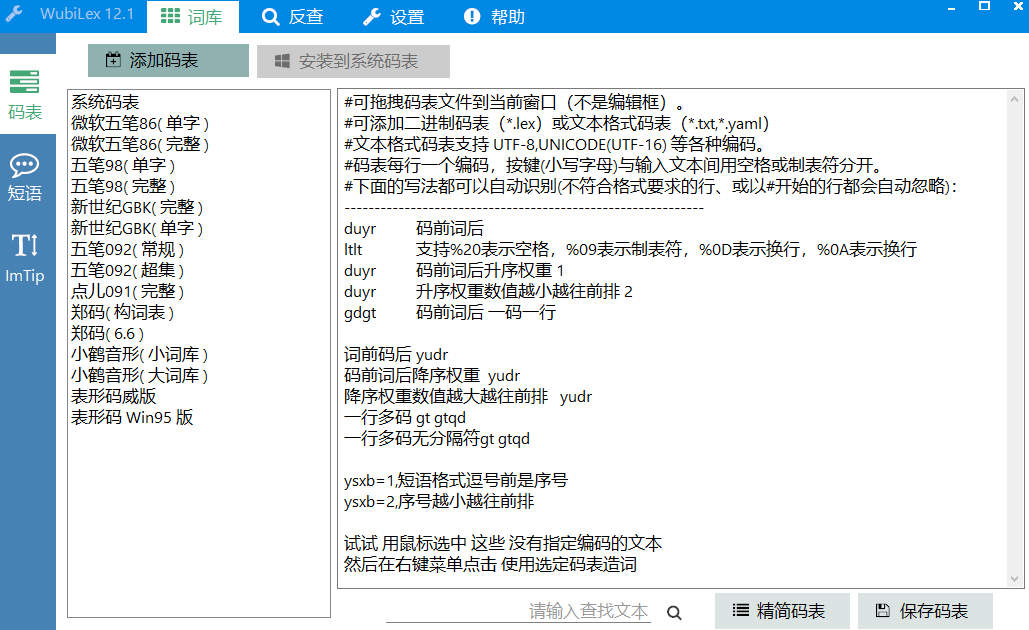Select the 词库 tab

point(192,17)
